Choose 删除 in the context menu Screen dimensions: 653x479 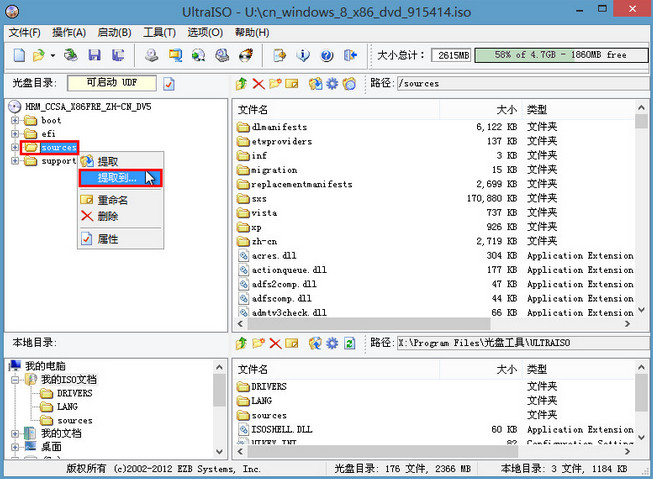121,216
